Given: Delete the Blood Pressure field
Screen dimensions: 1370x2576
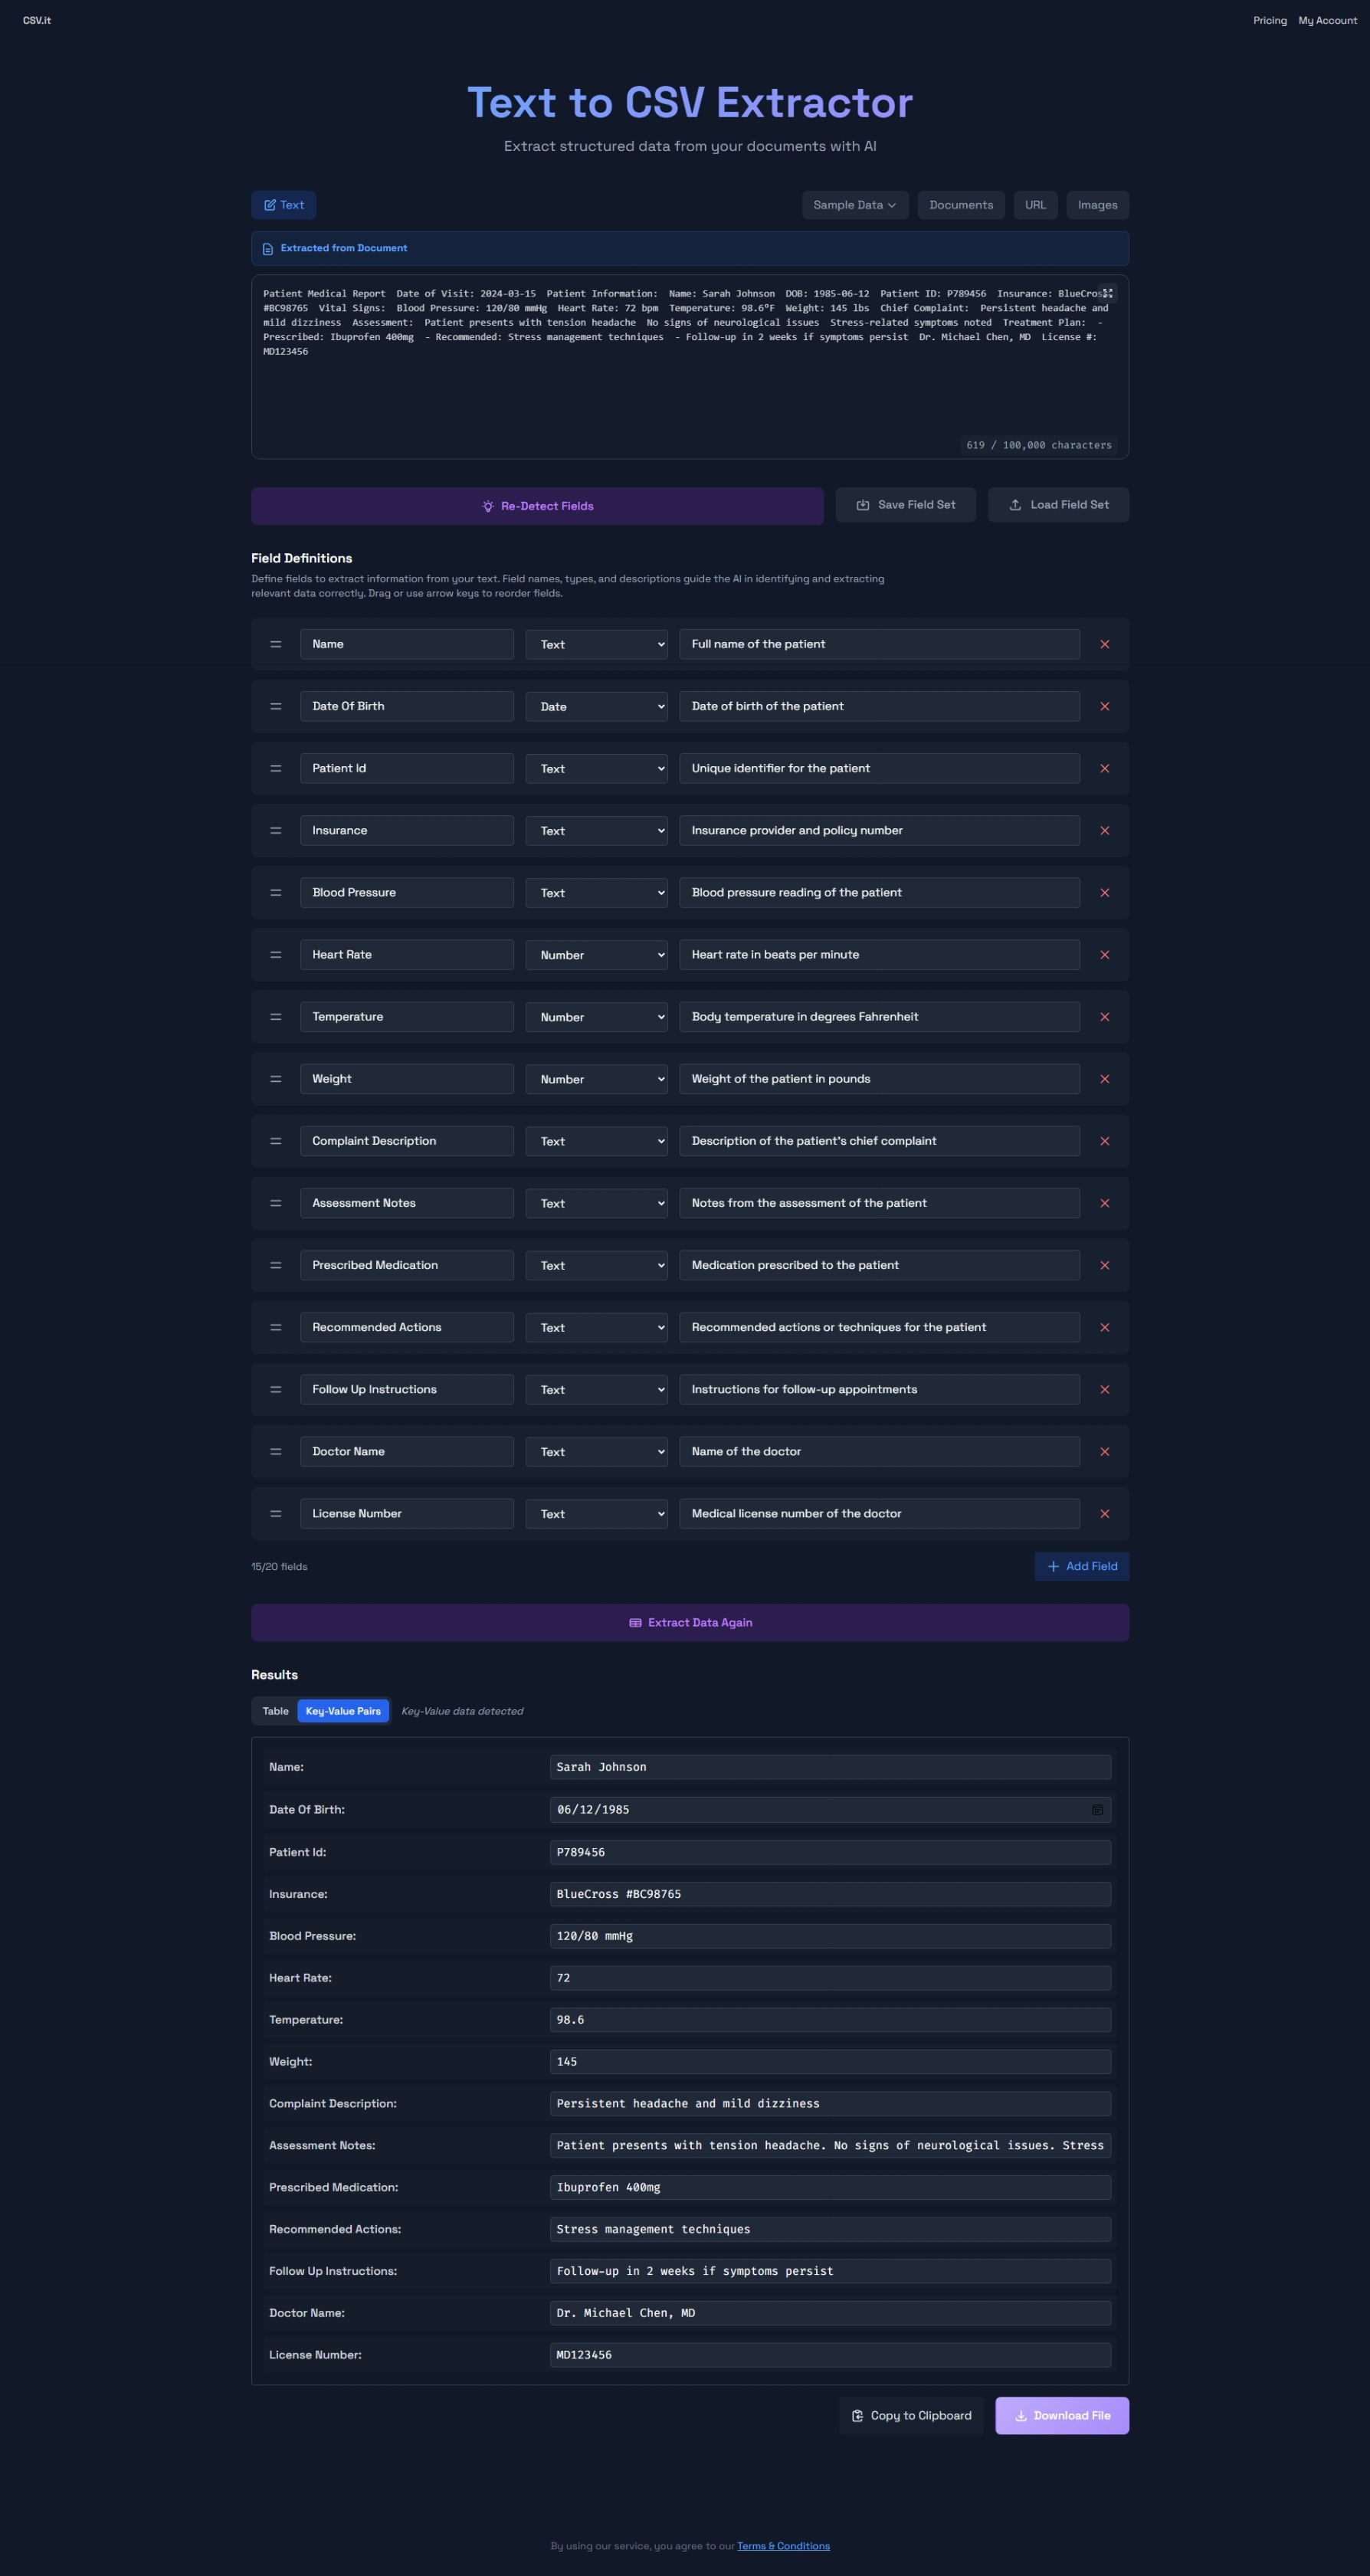Looking at the screenshot, I should point(1104,892).
